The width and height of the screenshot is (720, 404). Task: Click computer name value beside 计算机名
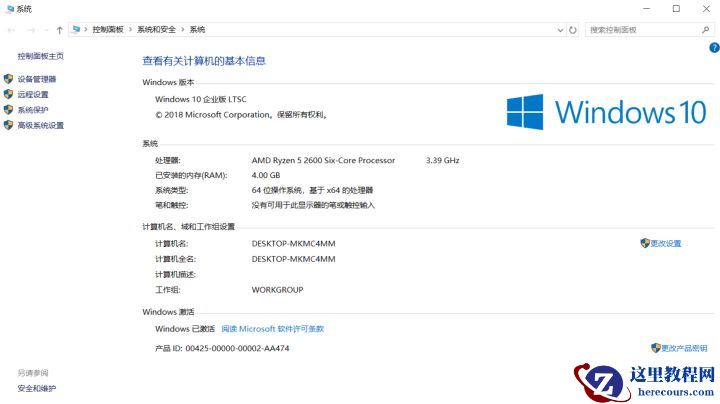coord(293,243)
